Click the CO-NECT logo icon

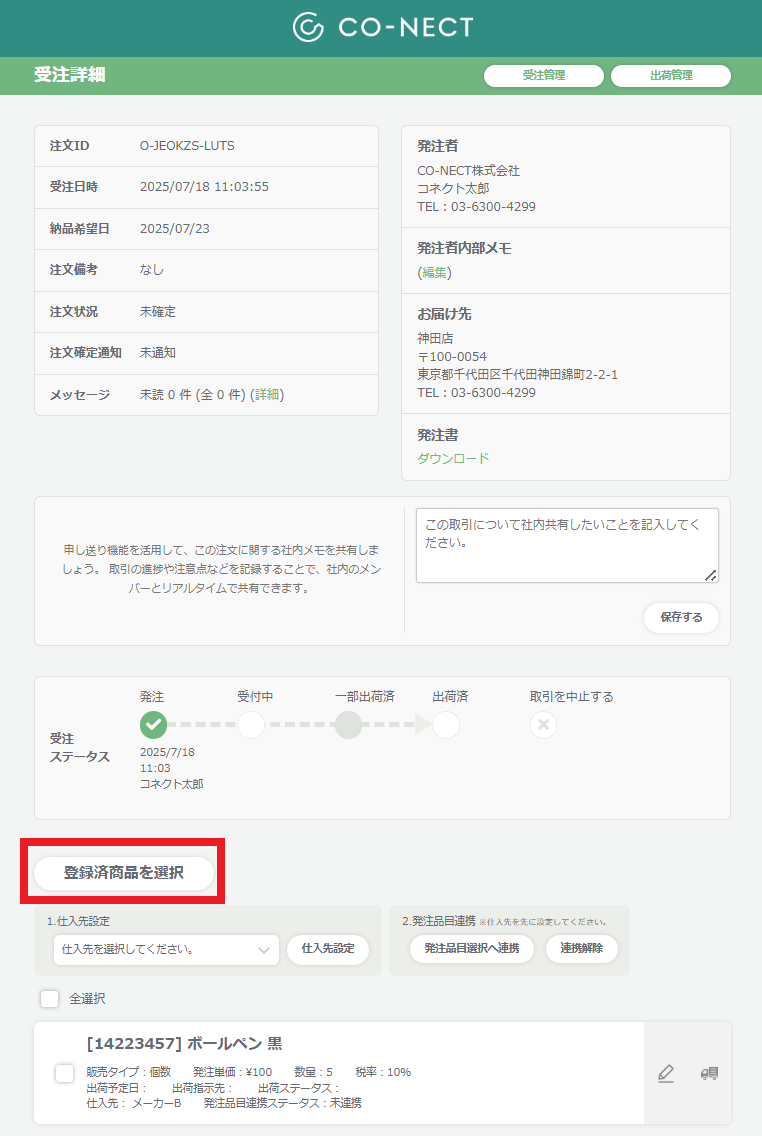pyautogui.click(x=308, y=28)
